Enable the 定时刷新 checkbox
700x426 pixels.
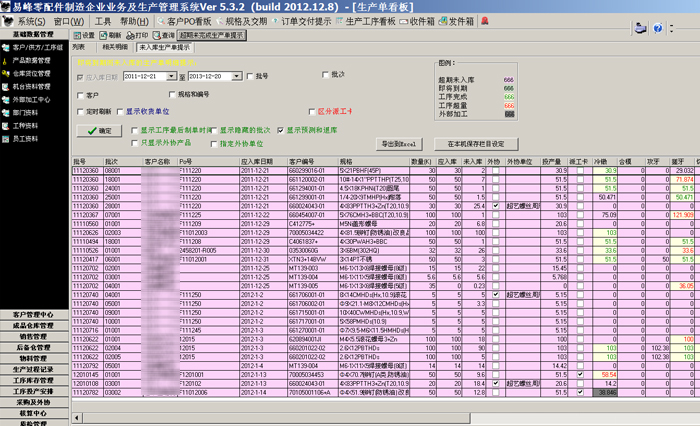pyautogui.click(x=81, y=112)
